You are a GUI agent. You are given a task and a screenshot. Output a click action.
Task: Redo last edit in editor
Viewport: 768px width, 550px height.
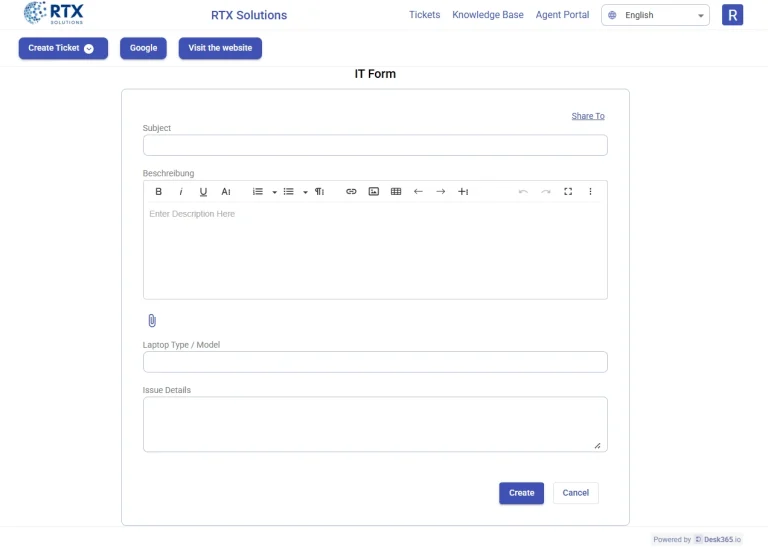pos(546,191)
